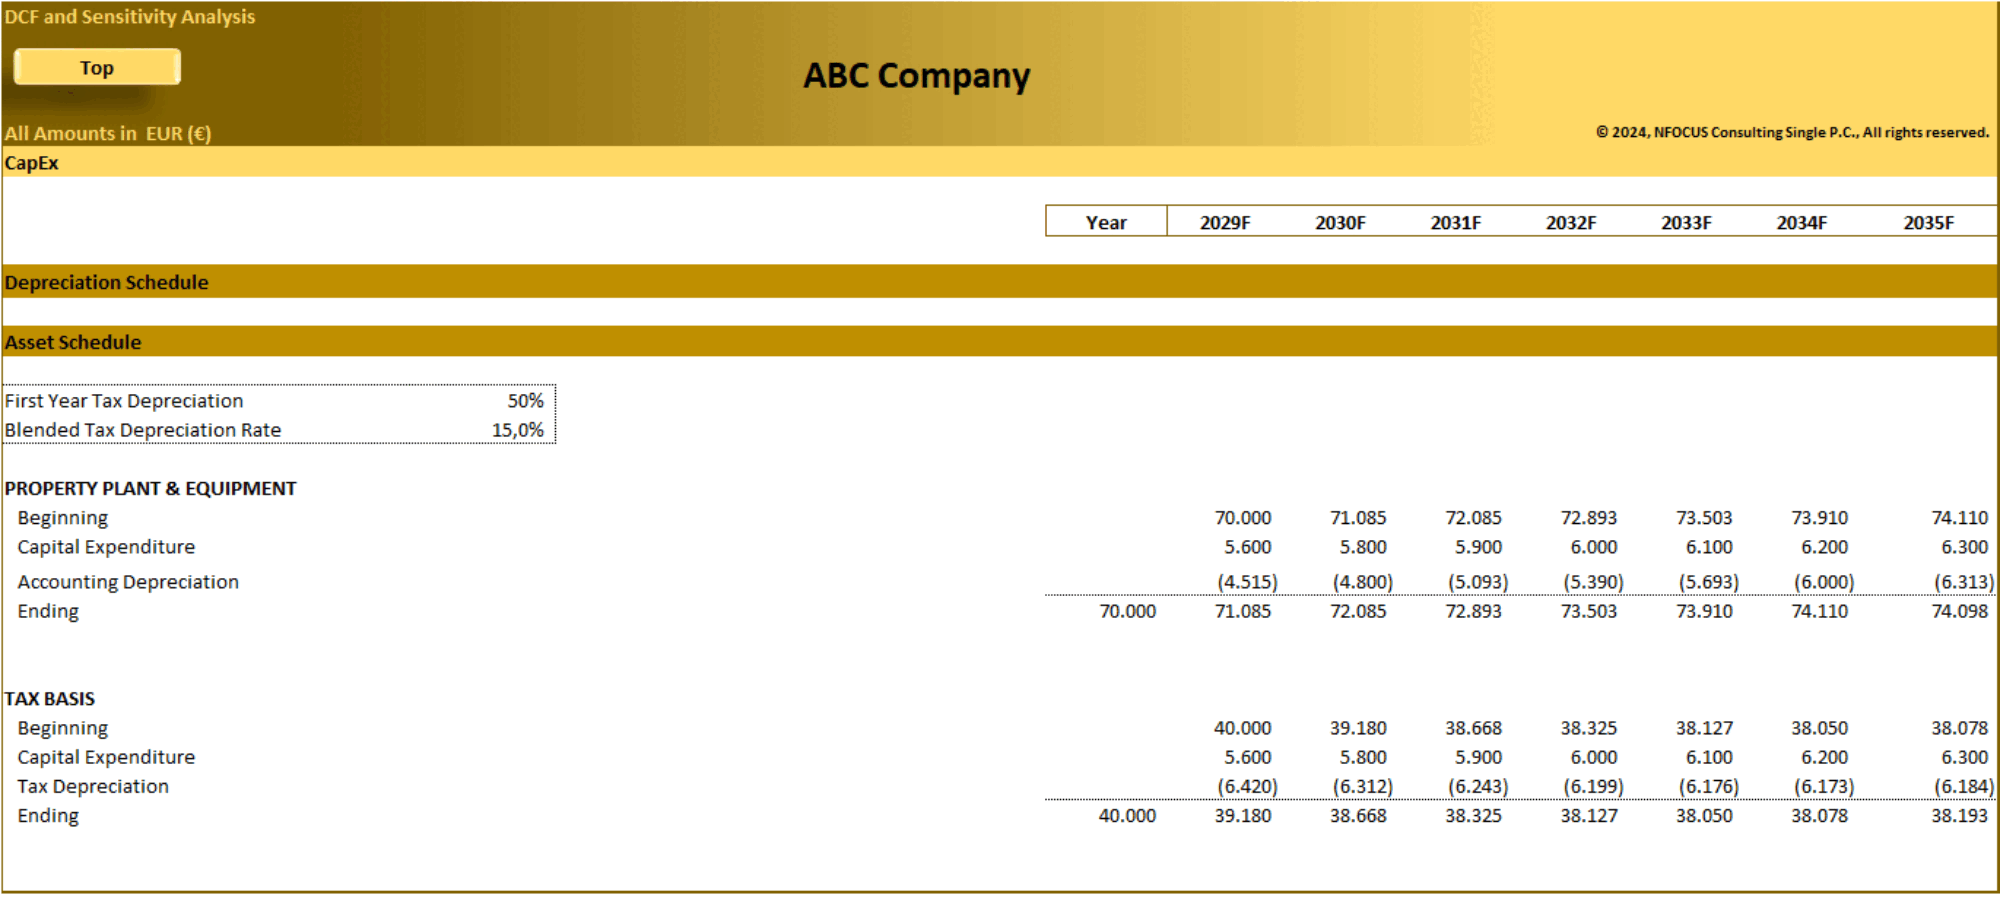Viewport: 2000px width, 903px height.
Task: Click the 2029F column header
Action: (1225, 223)
